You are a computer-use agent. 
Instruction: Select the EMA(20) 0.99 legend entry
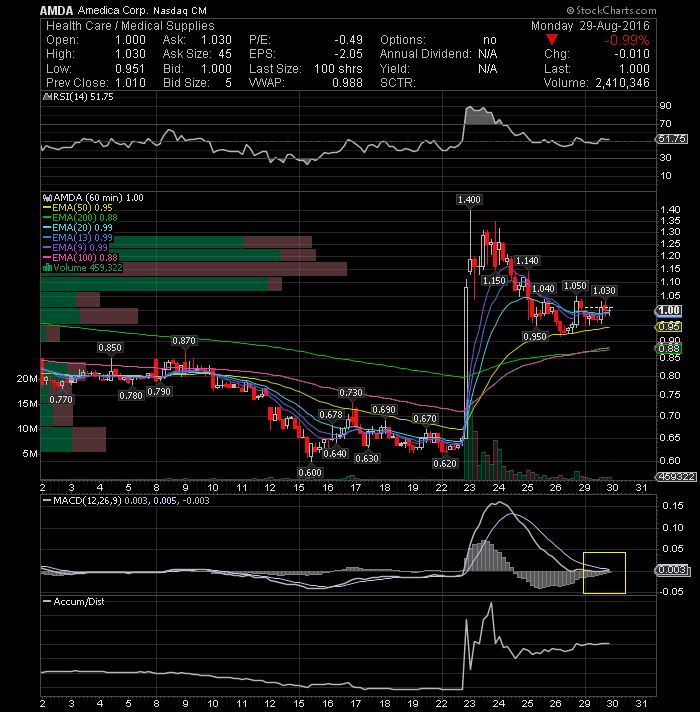pyautogui.click(x=78, y=227)
